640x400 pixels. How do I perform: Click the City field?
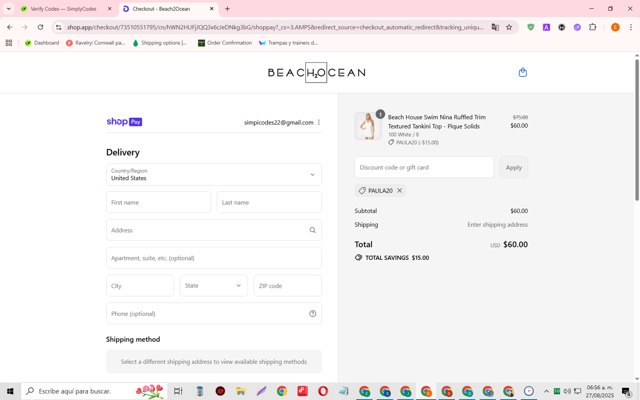[140, 286]
